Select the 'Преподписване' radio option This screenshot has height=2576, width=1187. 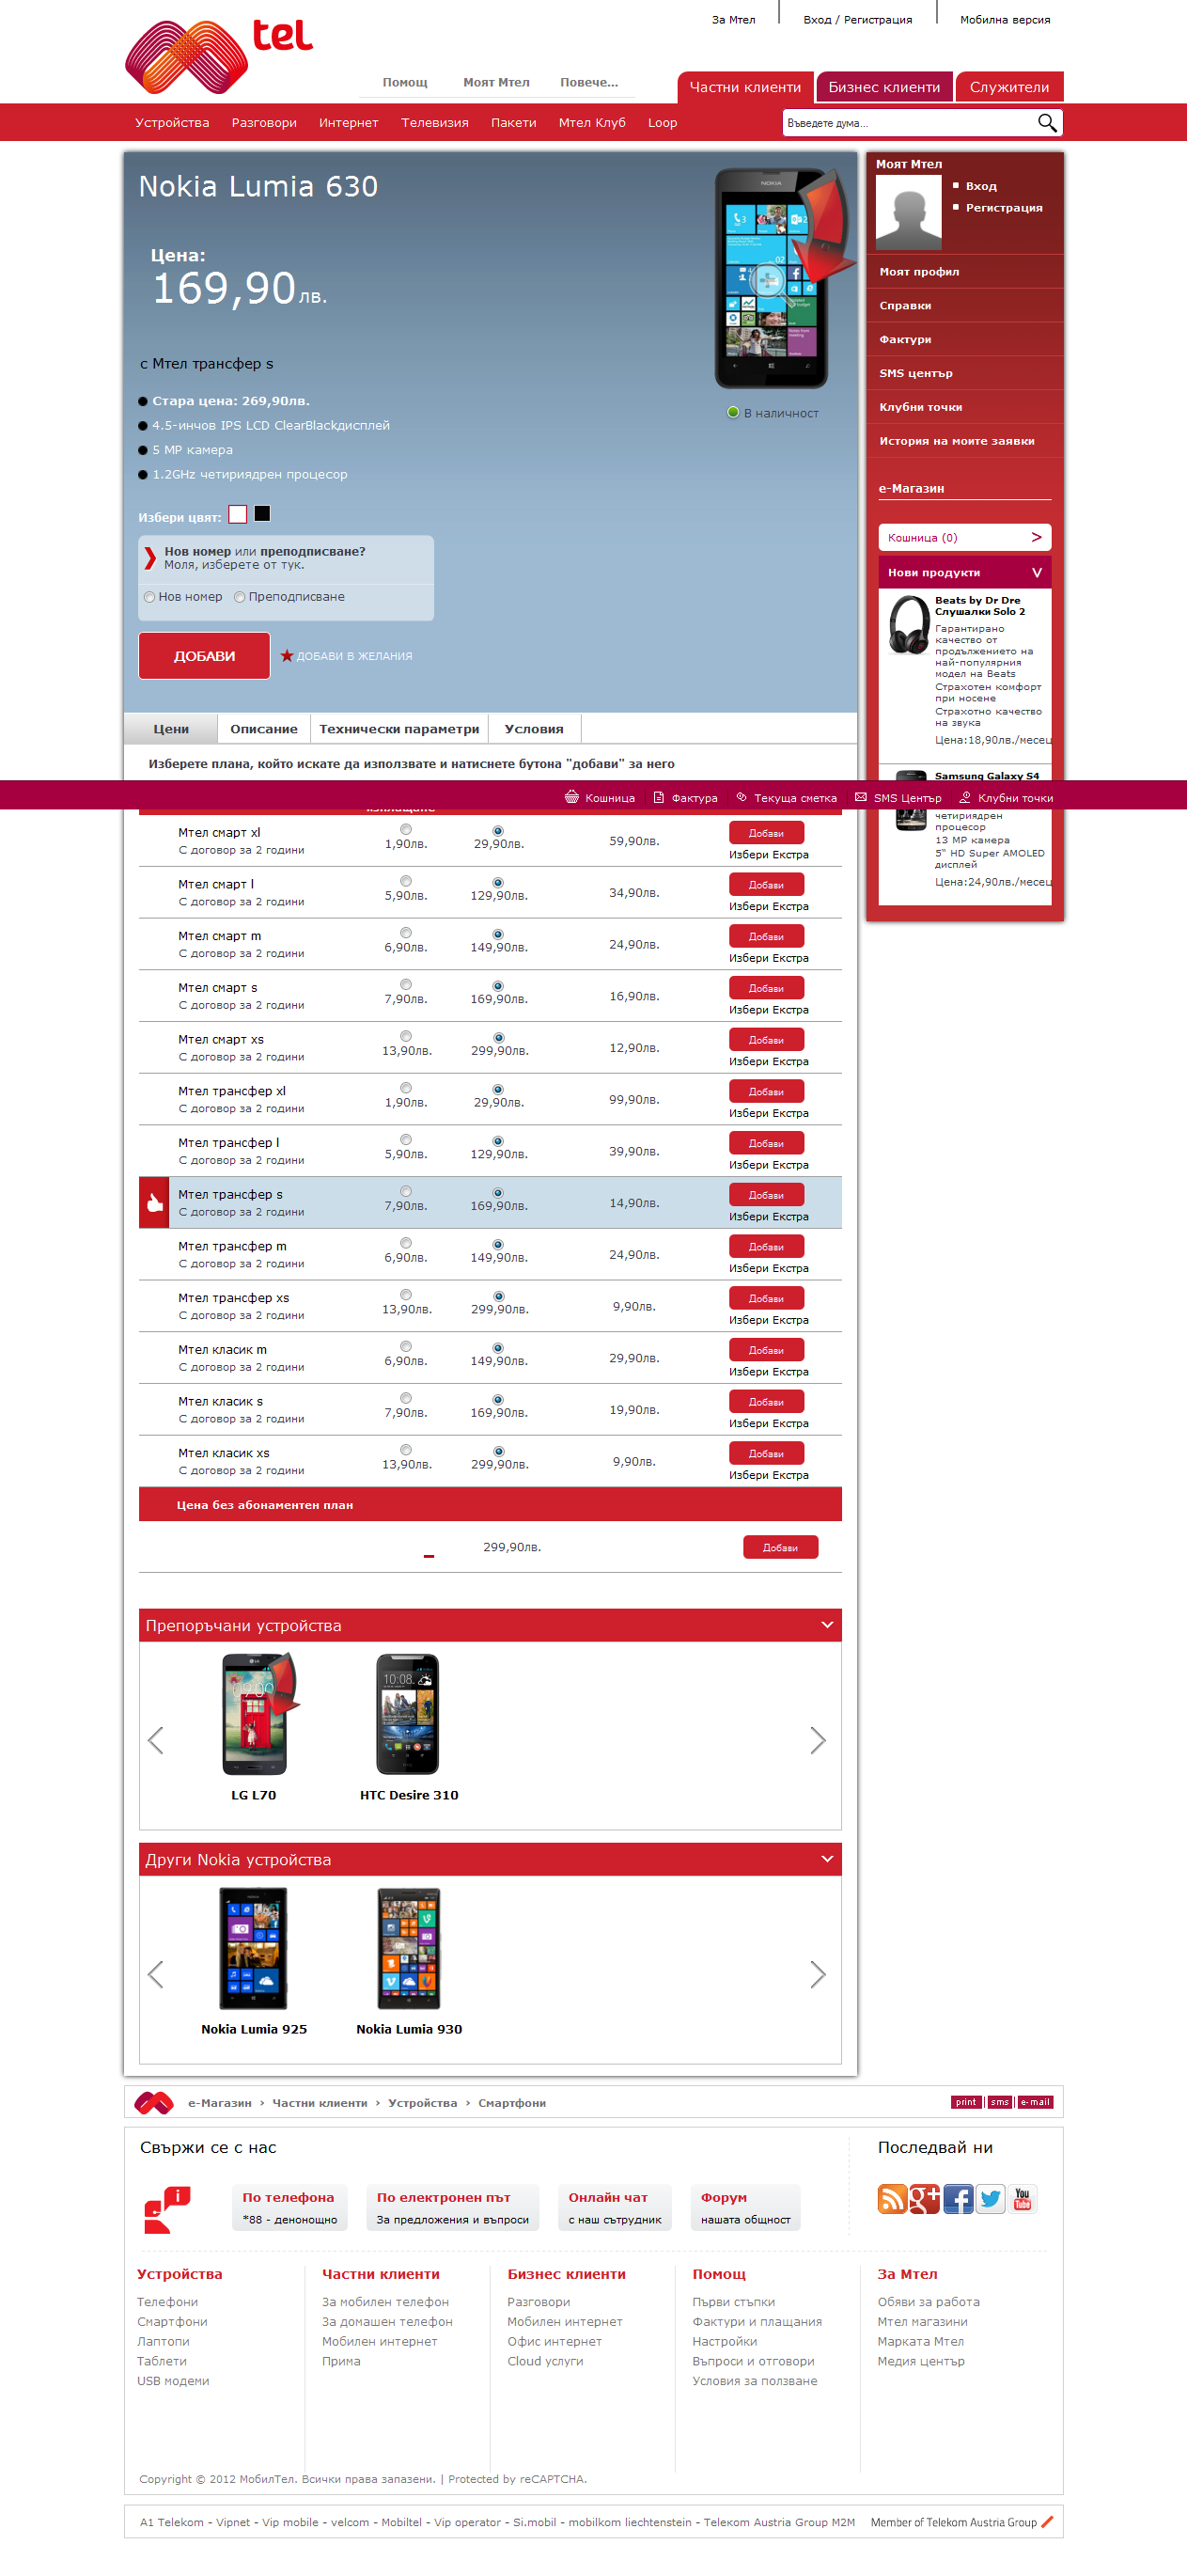click(x=240, y=597)
